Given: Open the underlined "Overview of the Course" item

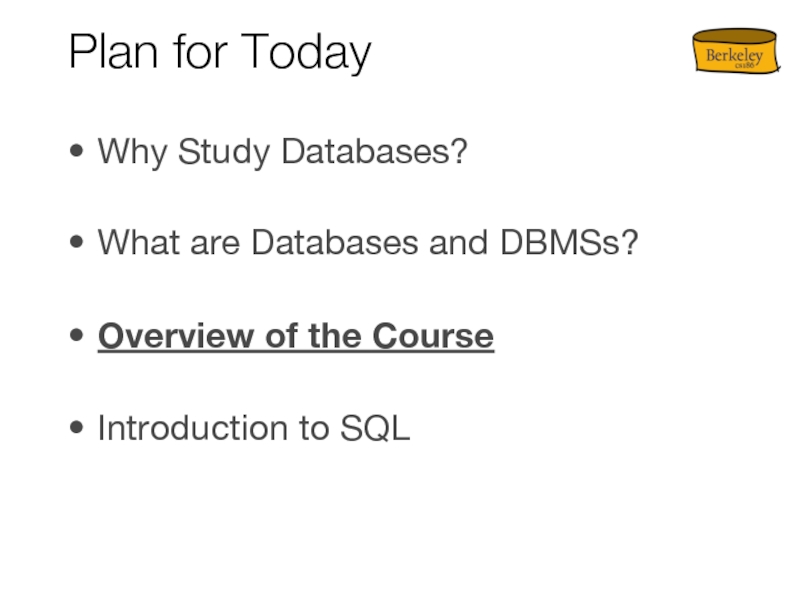Looking at the screenshot, I should pos(295,336).
